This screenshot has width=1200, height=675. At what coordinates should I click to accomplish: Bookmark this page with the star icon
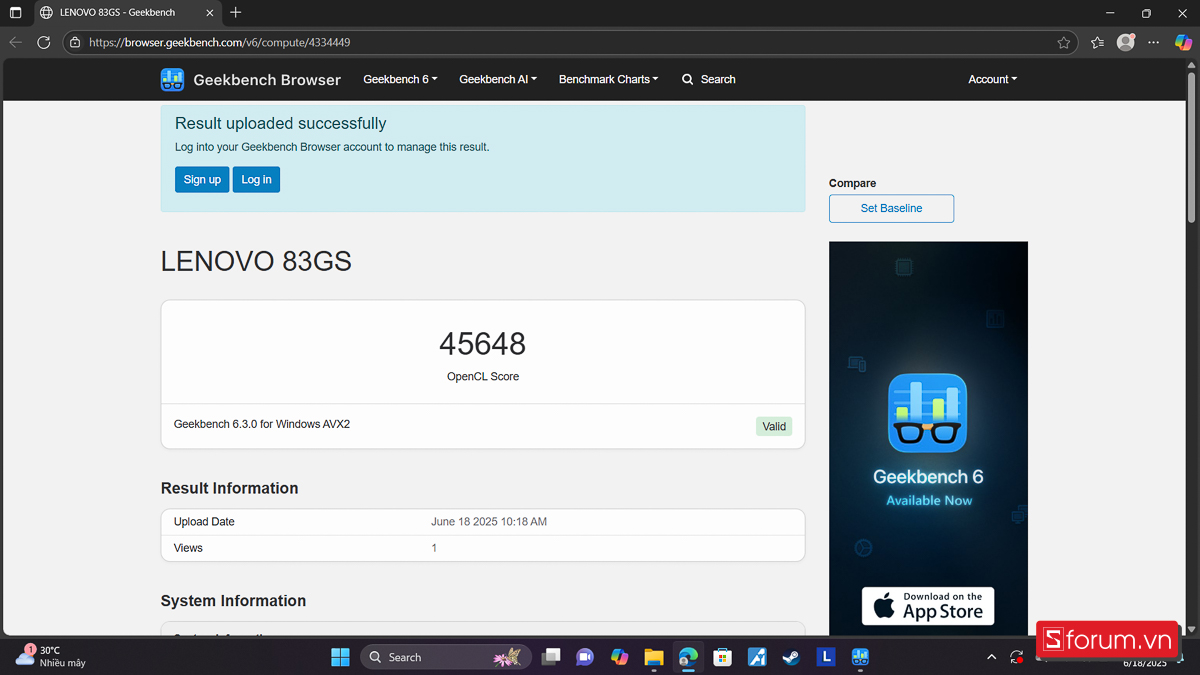pos(1064,42)
